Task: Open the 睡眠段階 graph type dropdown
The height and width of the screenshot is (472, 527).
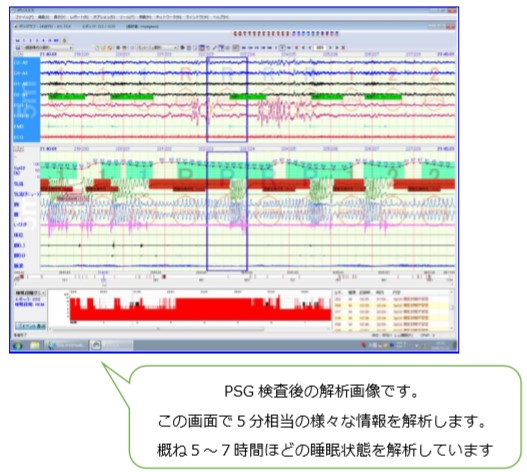Action: [x=30, y=293]
